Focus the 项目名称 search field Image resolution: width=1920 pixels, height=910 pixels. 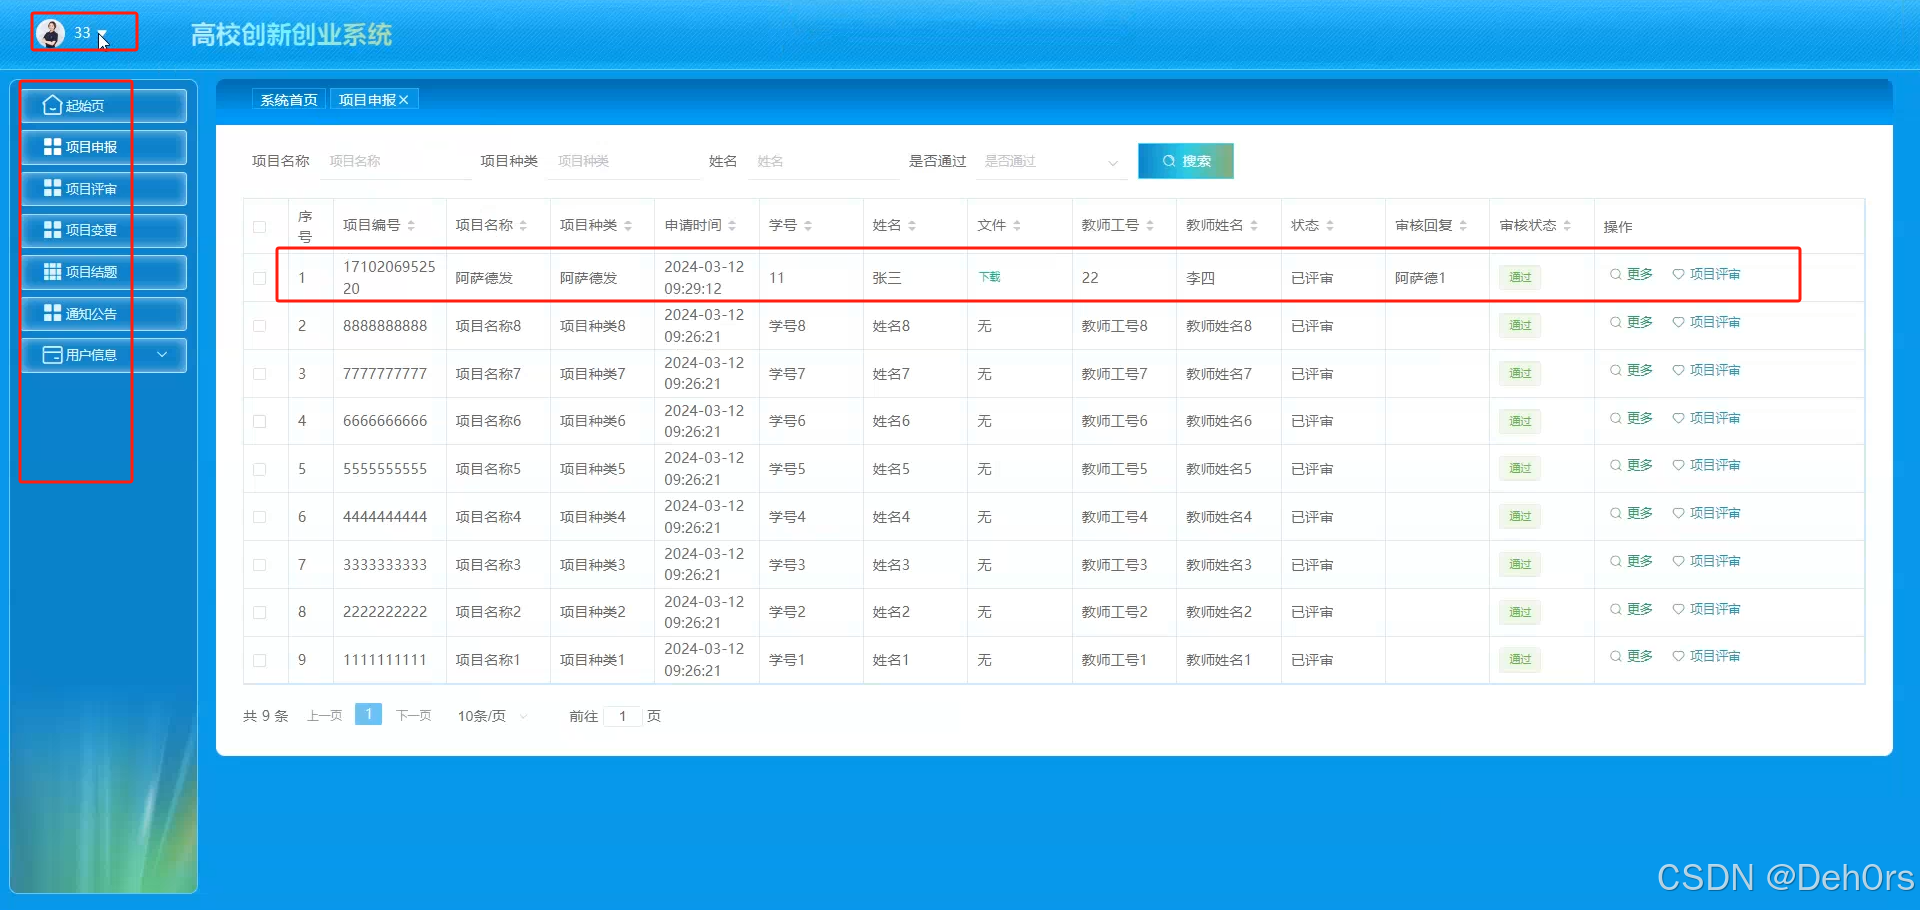click(x=396, y=161)
